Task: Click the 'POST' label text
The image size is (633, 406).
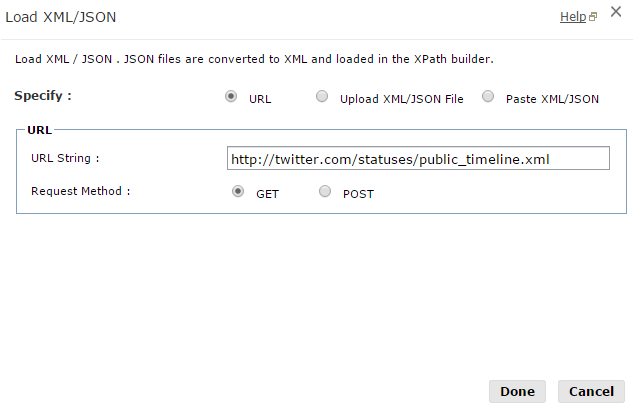Action: point(358,193)
